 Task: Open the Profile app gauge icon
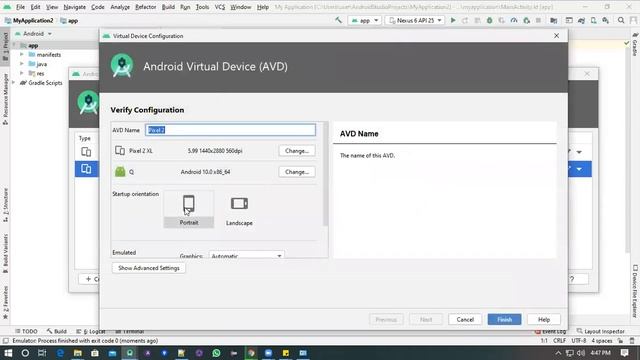(514, 20)
